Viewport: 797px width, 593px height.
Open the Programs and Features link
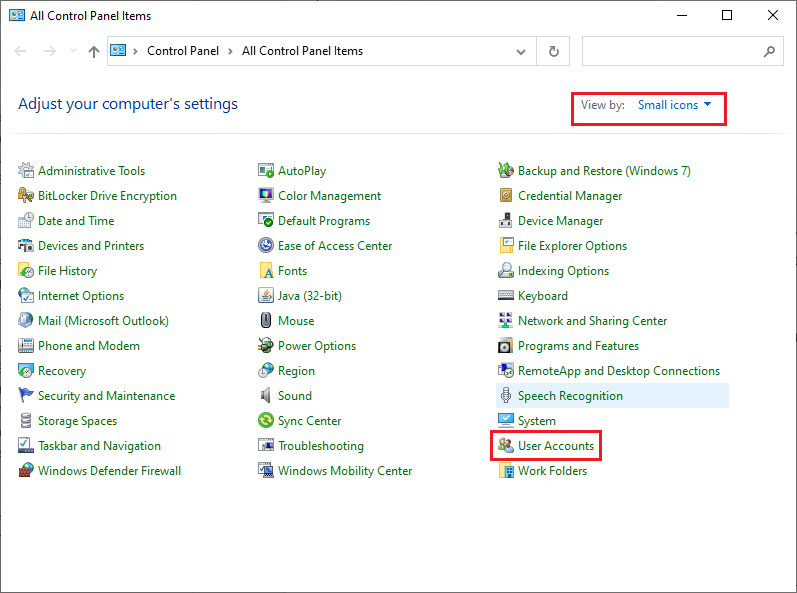pos(578,346)
